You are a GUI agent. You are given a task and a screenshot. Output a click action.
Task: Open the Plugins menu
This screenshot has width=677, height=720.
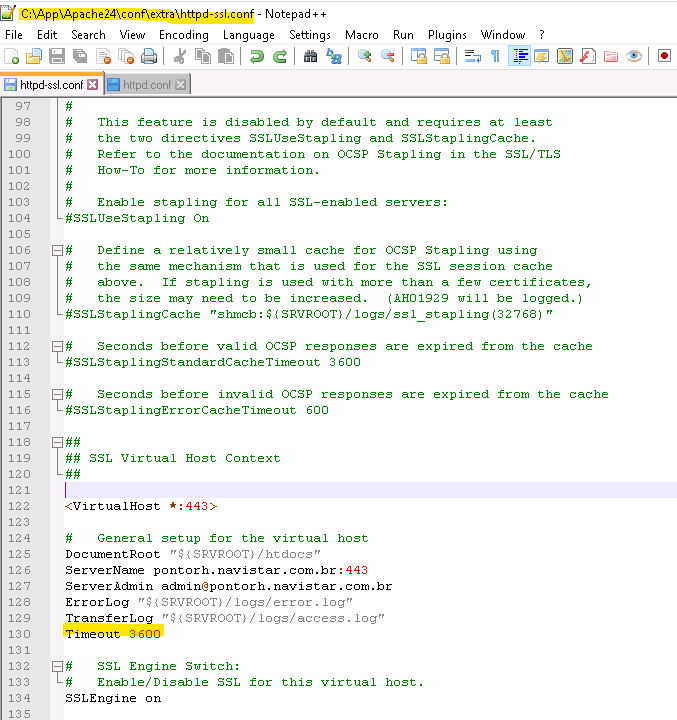[447, 35]
